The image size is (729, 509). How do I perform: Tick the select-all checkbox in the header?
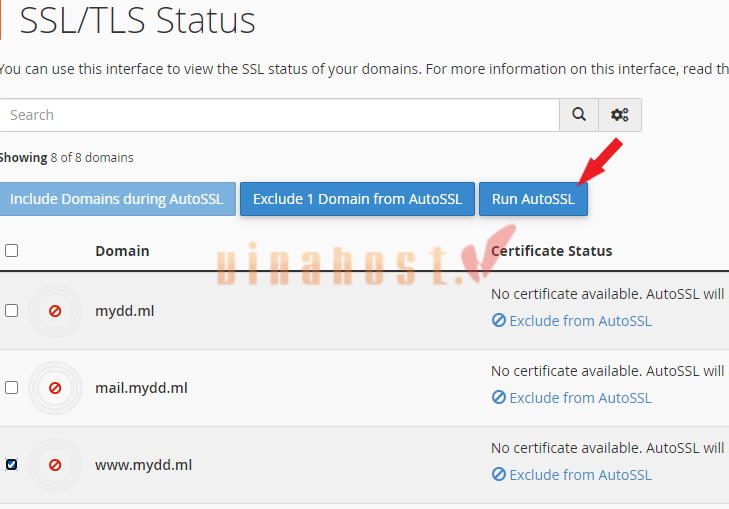12,251
